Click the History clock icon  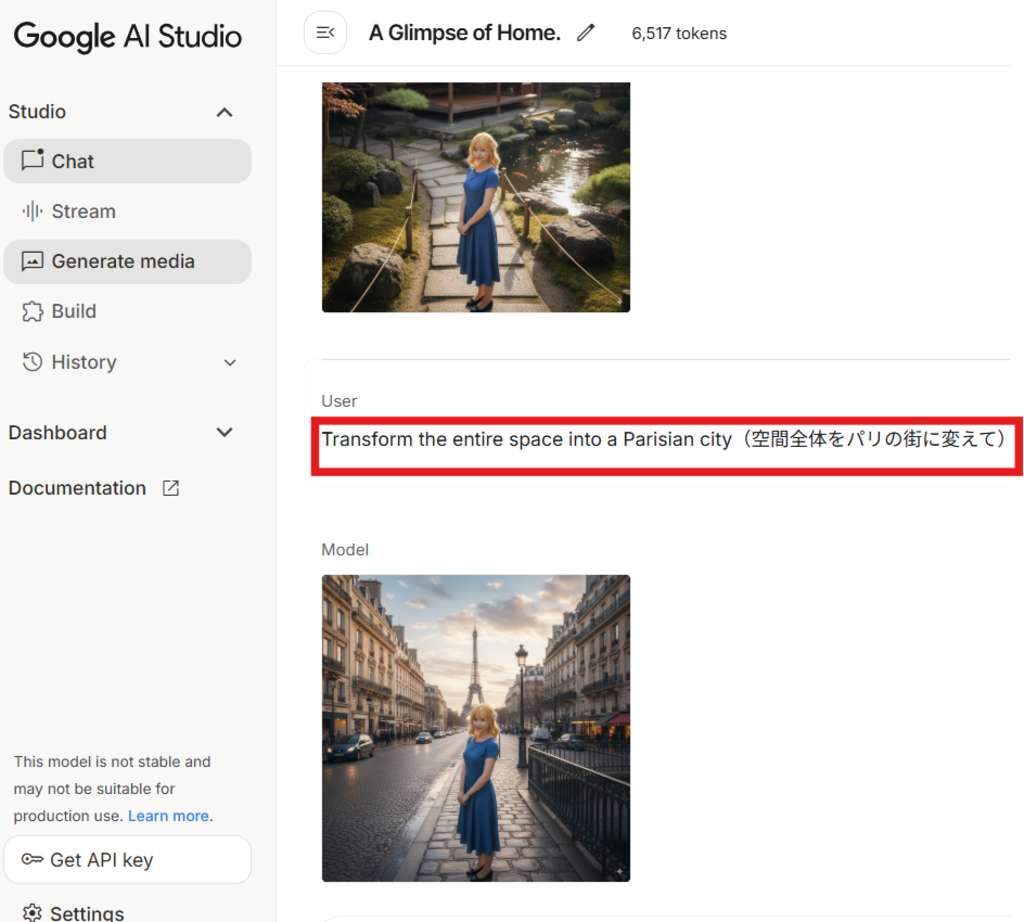tap(33, 362)
